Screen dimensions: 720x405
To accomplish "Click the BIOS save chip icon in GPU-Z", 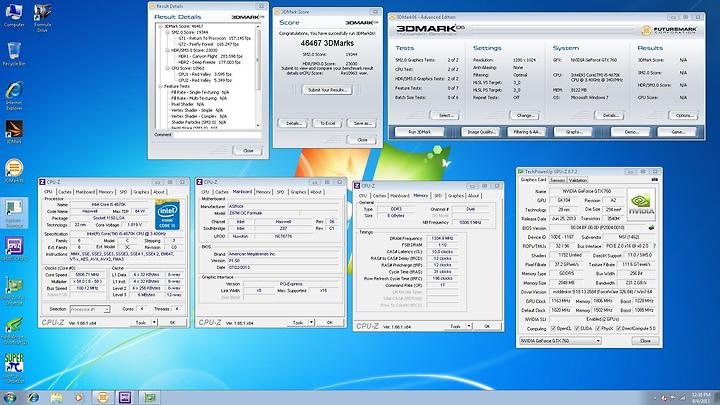I will coord(651,228).
